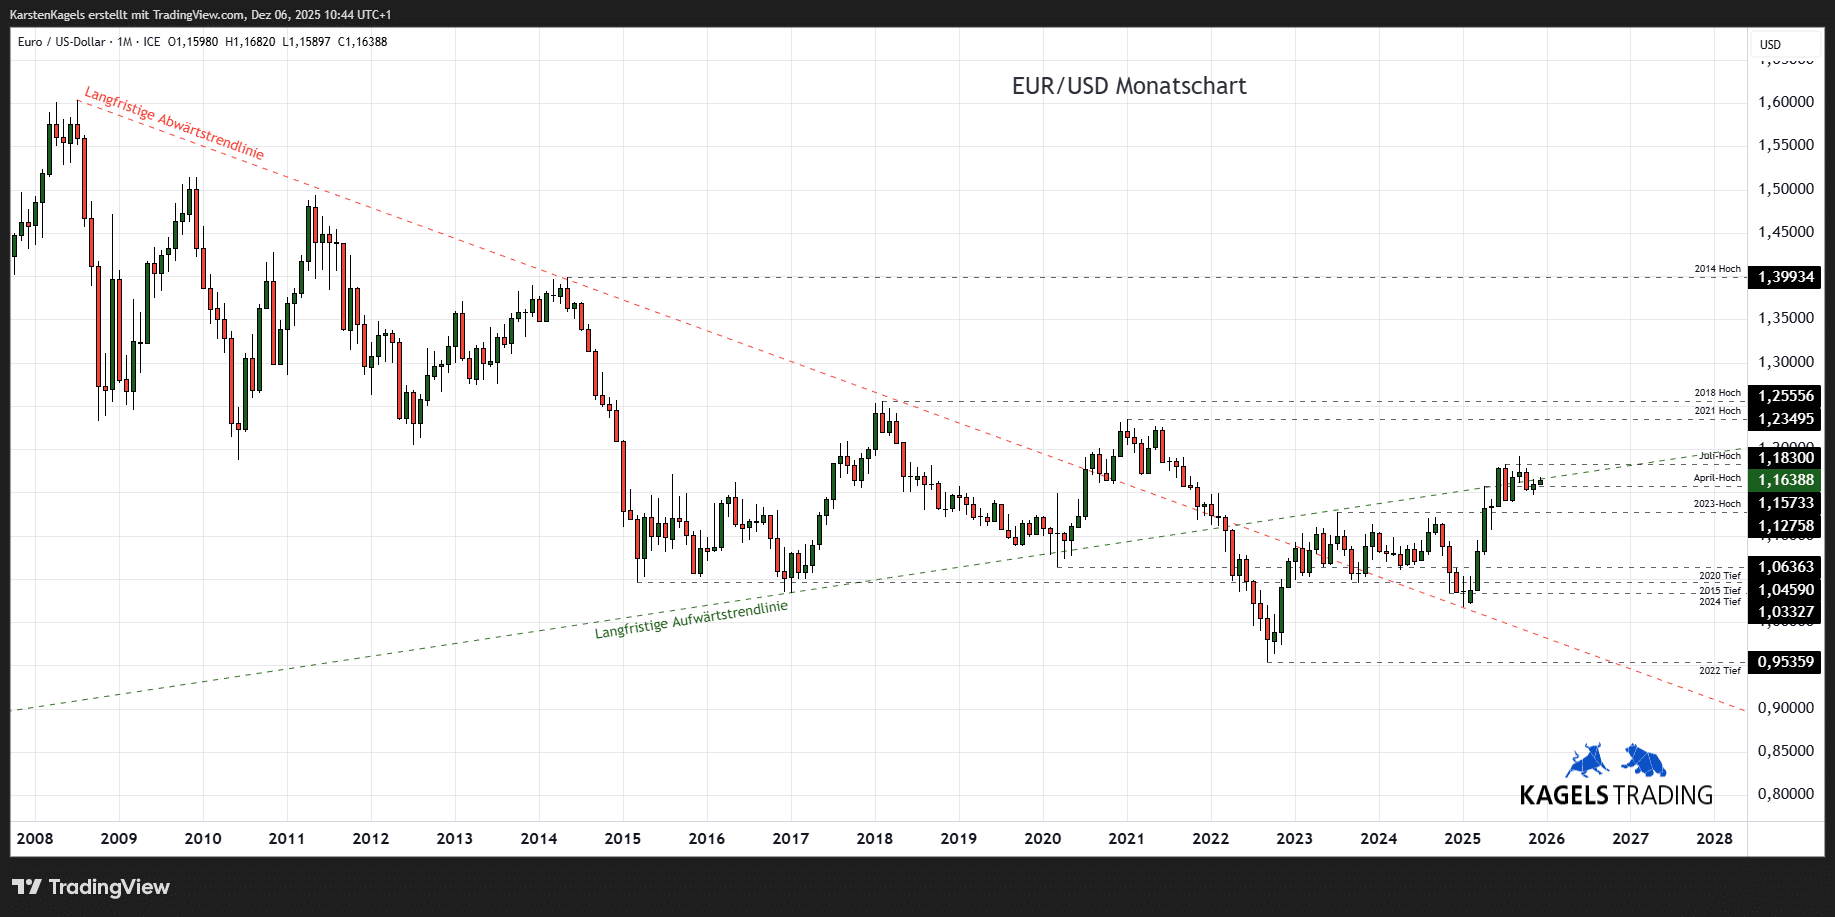Select the 0,95359 price label for 2022 Tief
The width and height of the screenshot is (1835, 917).
click(1785, 662)
